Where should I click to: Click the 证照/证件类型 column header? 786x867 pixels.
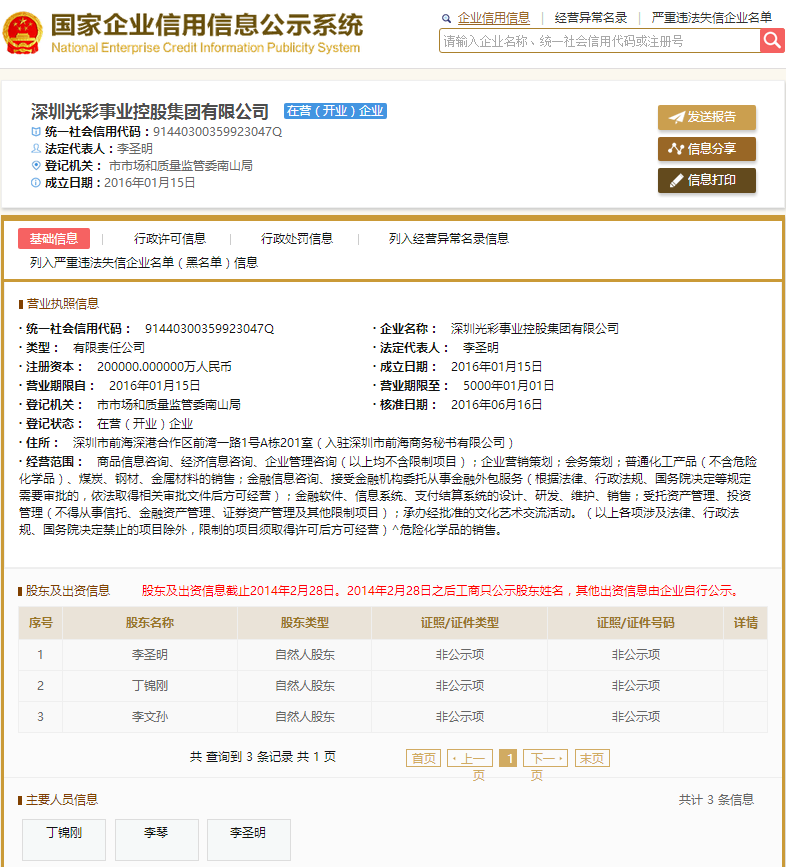(459, 623)
